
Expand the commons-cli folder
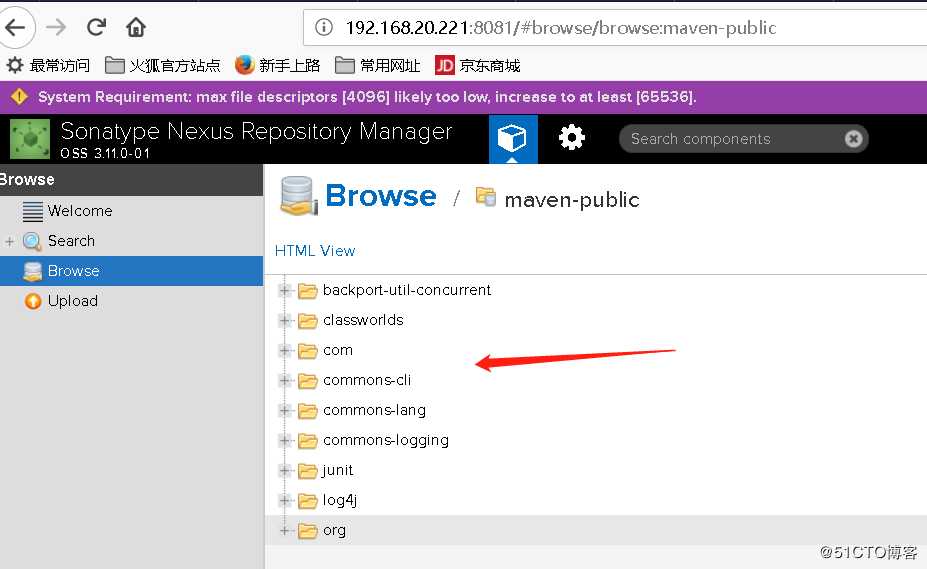point(284,380)
